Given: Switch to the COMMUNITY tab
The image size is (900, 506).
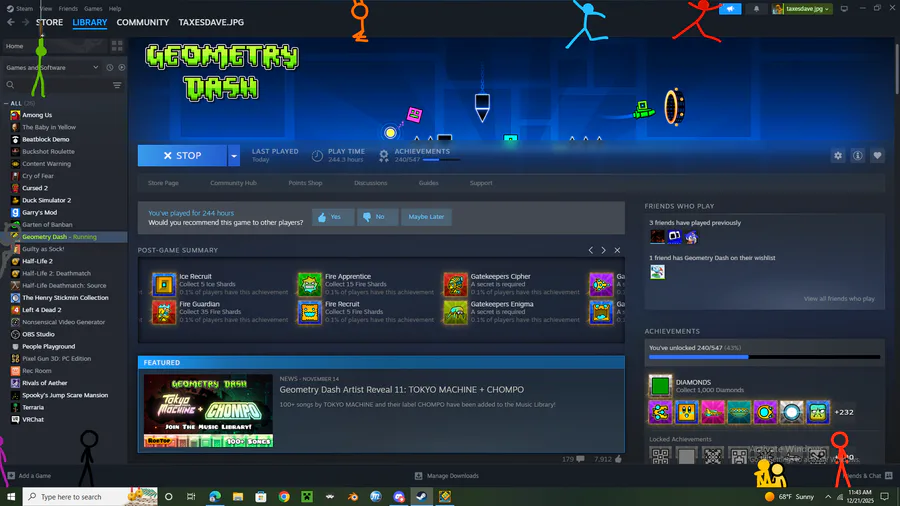Looking at the screenshot, I should click(x=142, y=22).
